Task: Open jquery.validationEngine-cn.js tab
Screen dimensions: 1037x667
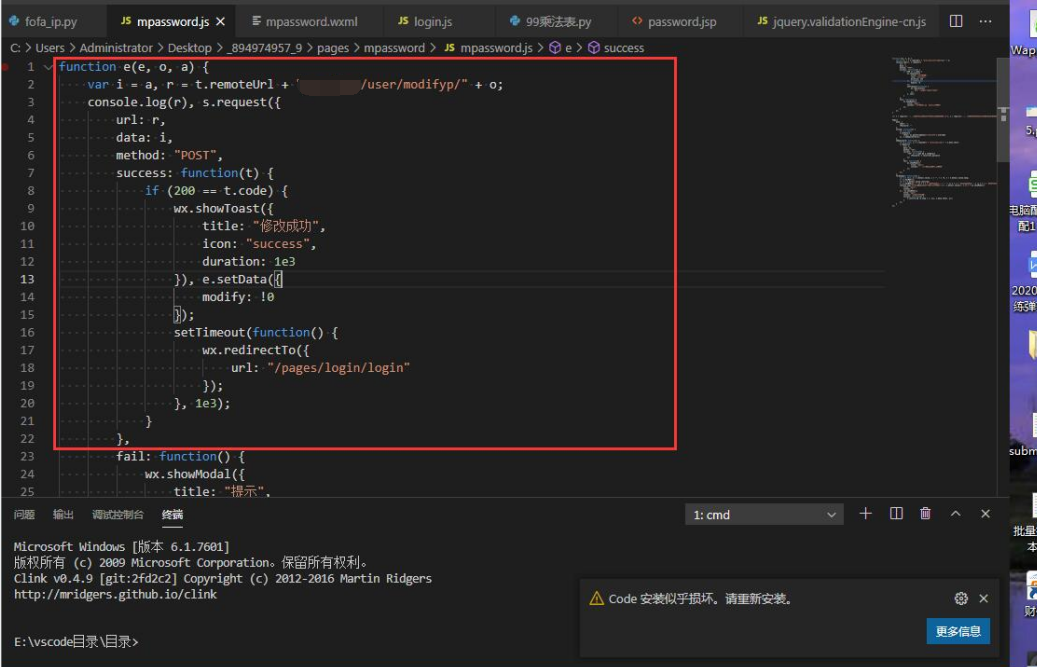Action: tap(841, 22)
